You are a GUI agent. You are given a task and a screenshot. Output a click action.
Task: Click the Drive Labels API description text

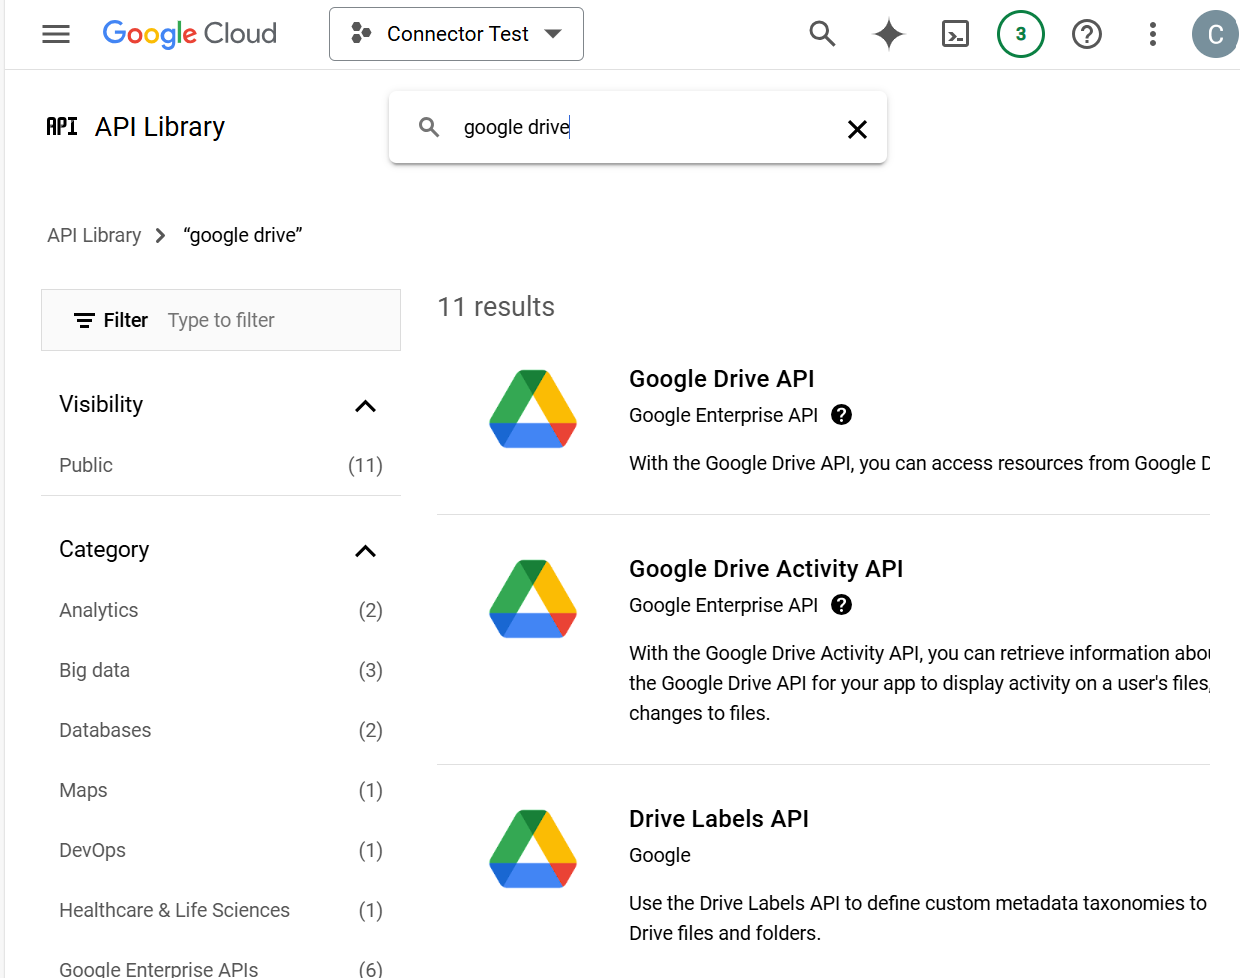coord(918,918)
